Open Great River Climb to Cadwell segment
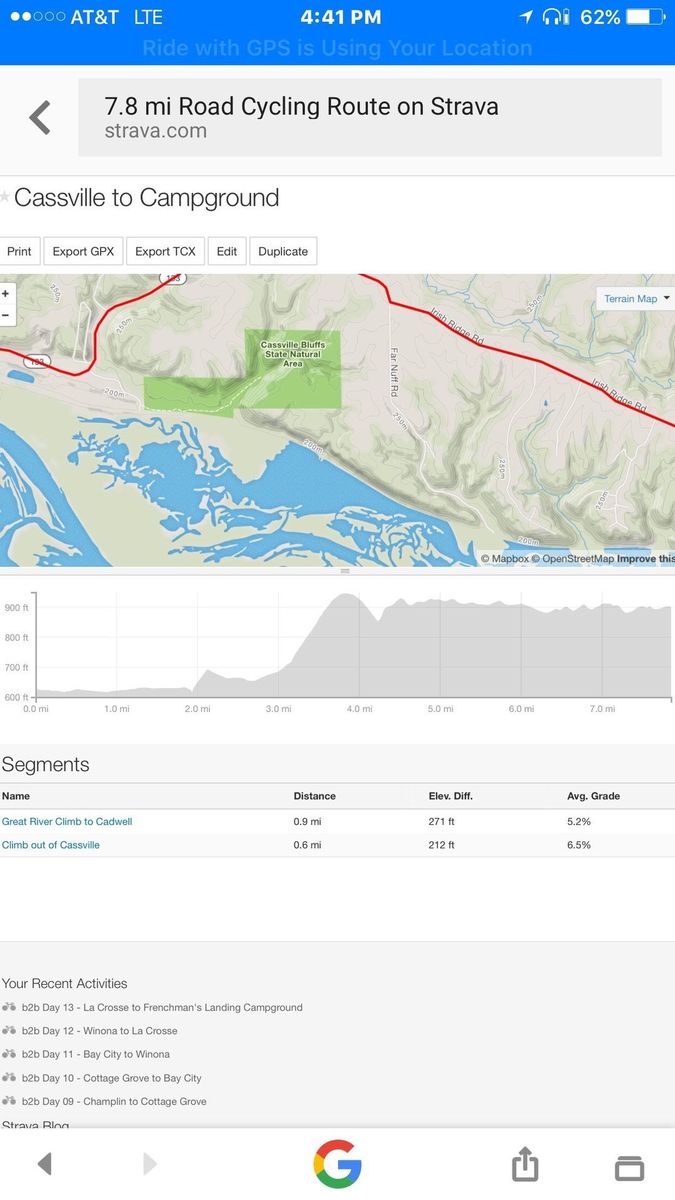 [x=67, y=821]
